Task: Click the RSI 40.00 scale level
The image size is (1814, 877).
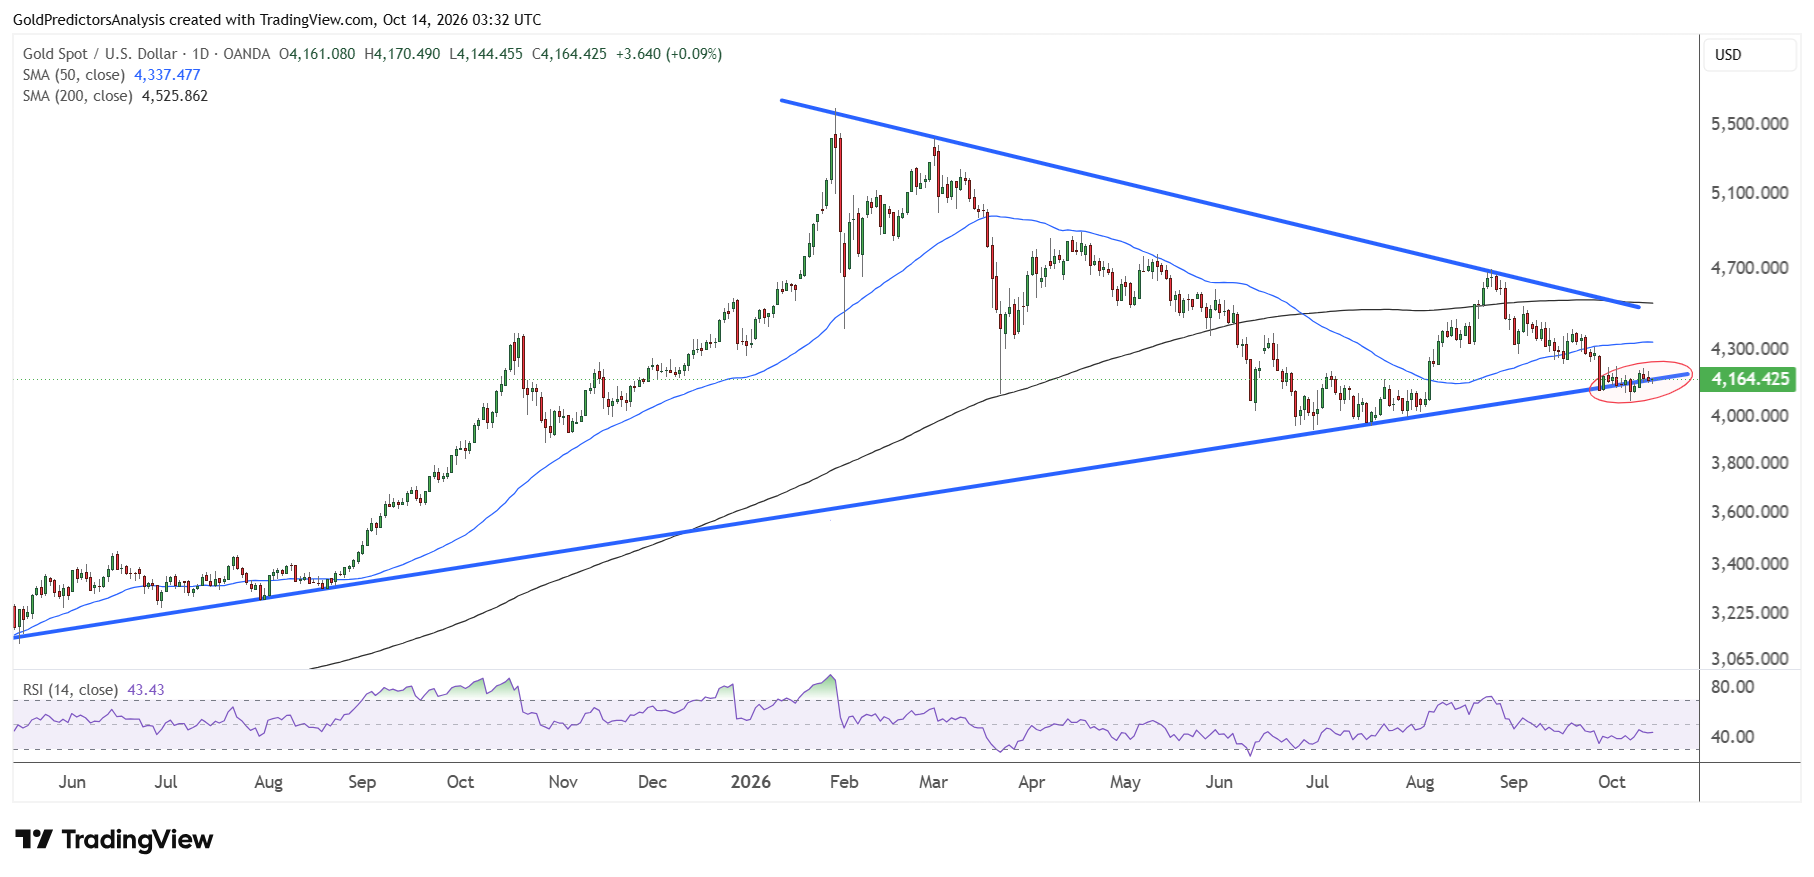Action: pos(1733,737)
